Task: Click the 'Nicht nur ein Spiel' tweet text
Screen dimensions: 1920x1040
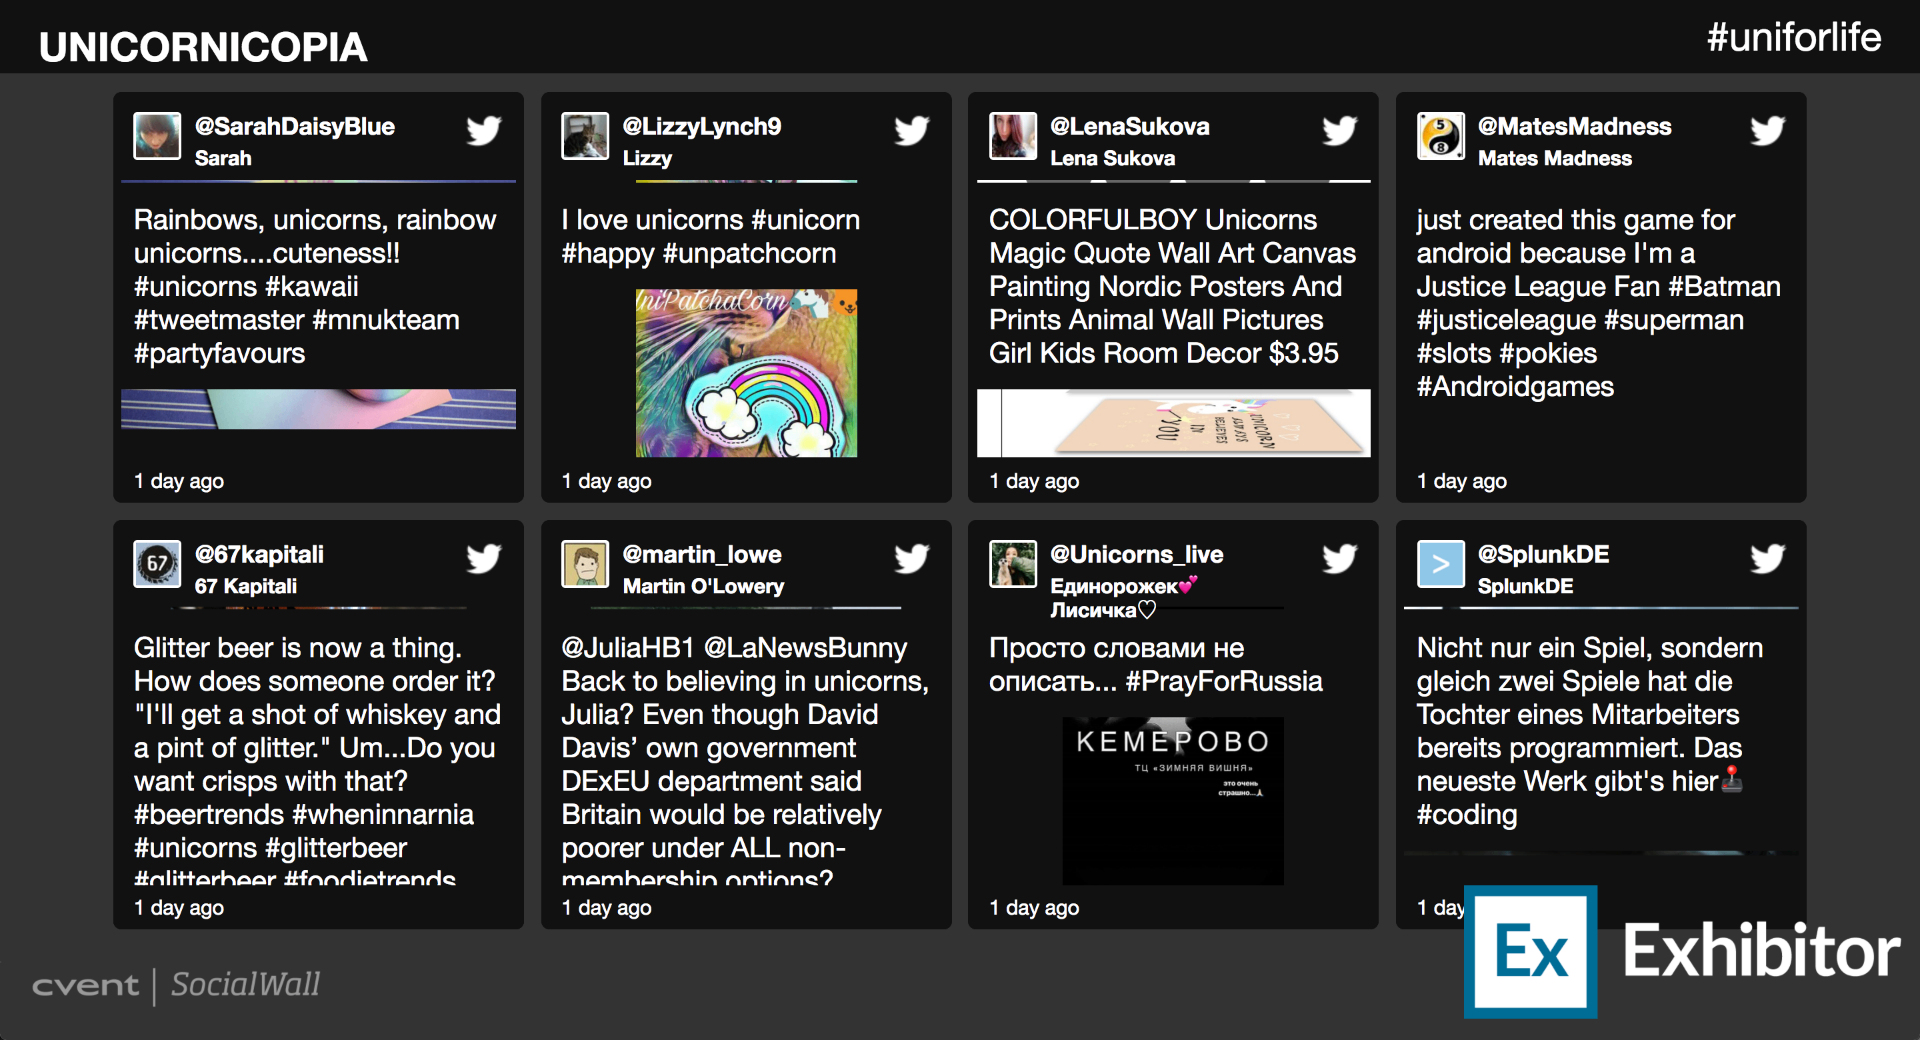Action: pos(1590,731)
